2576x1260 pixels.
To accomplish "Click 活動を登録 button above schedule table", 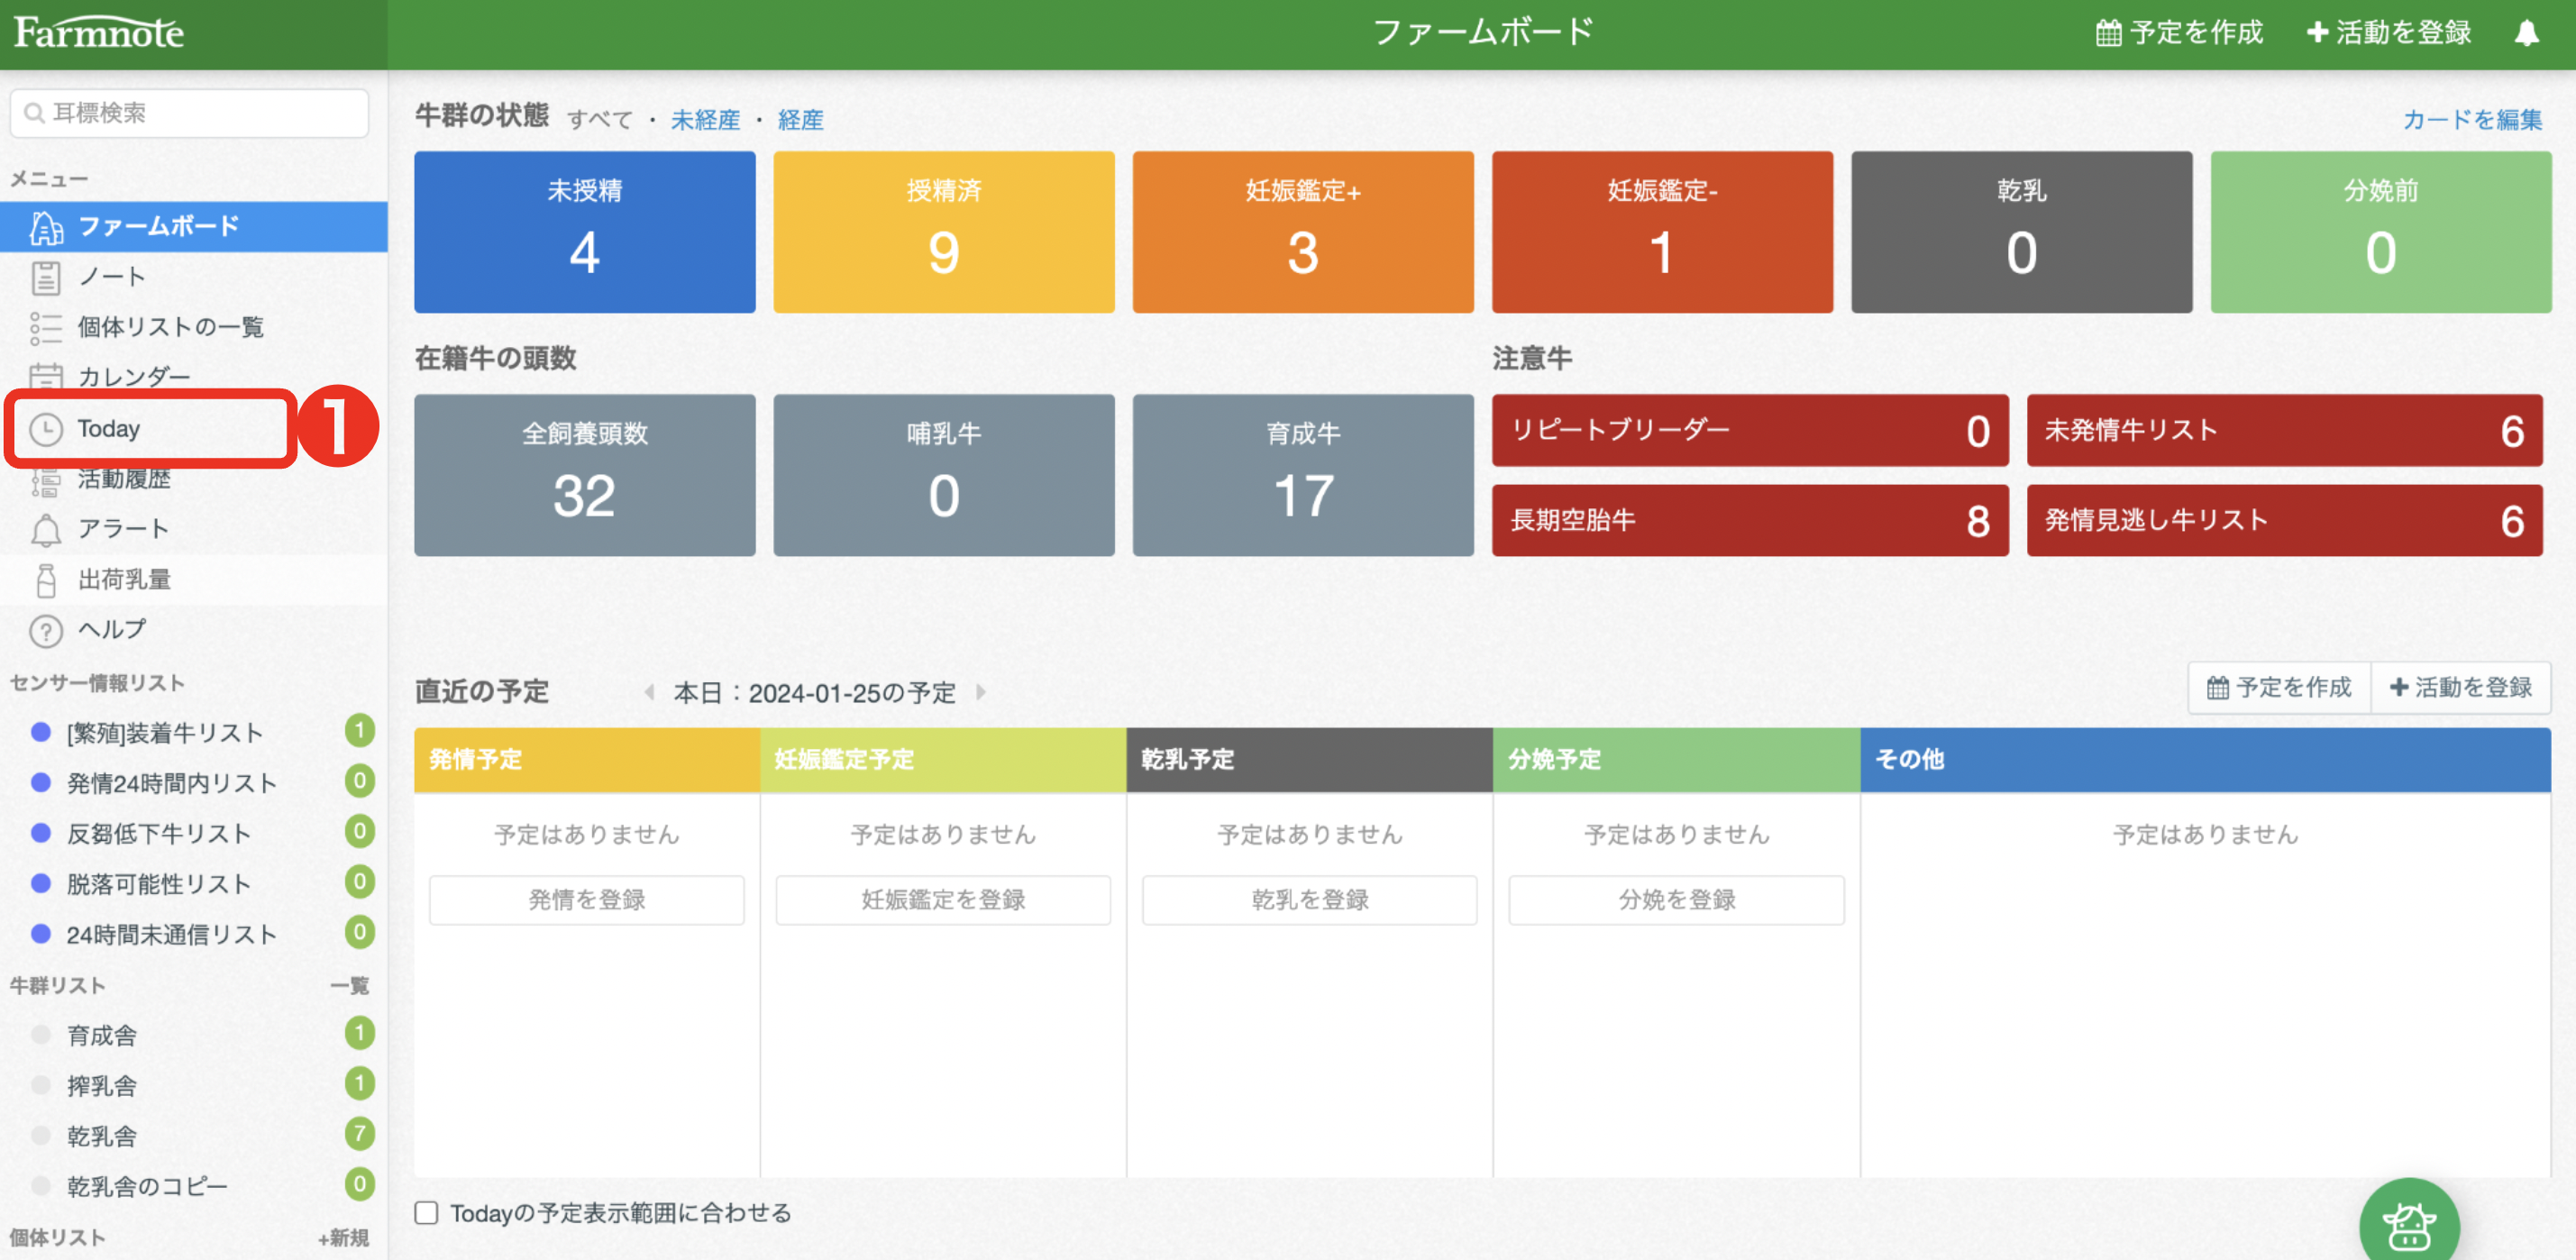I will pos(2461,688).
